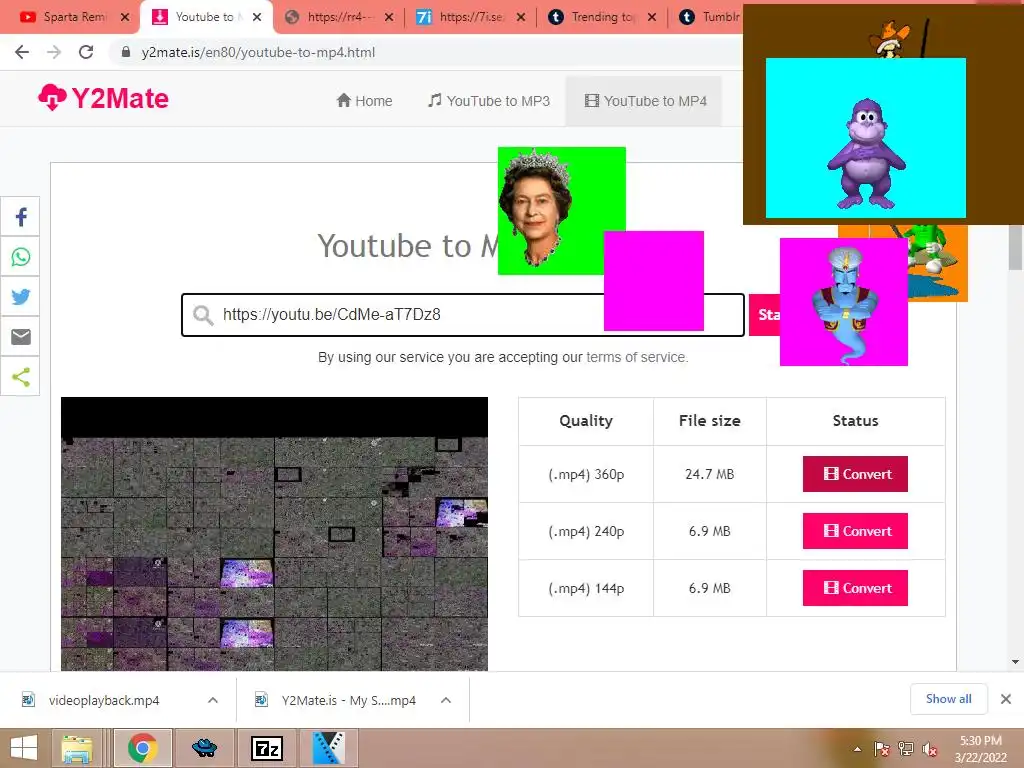Close the Trending tab
The height and width of the screenshot is (768, 1024).
pos(652,18)
